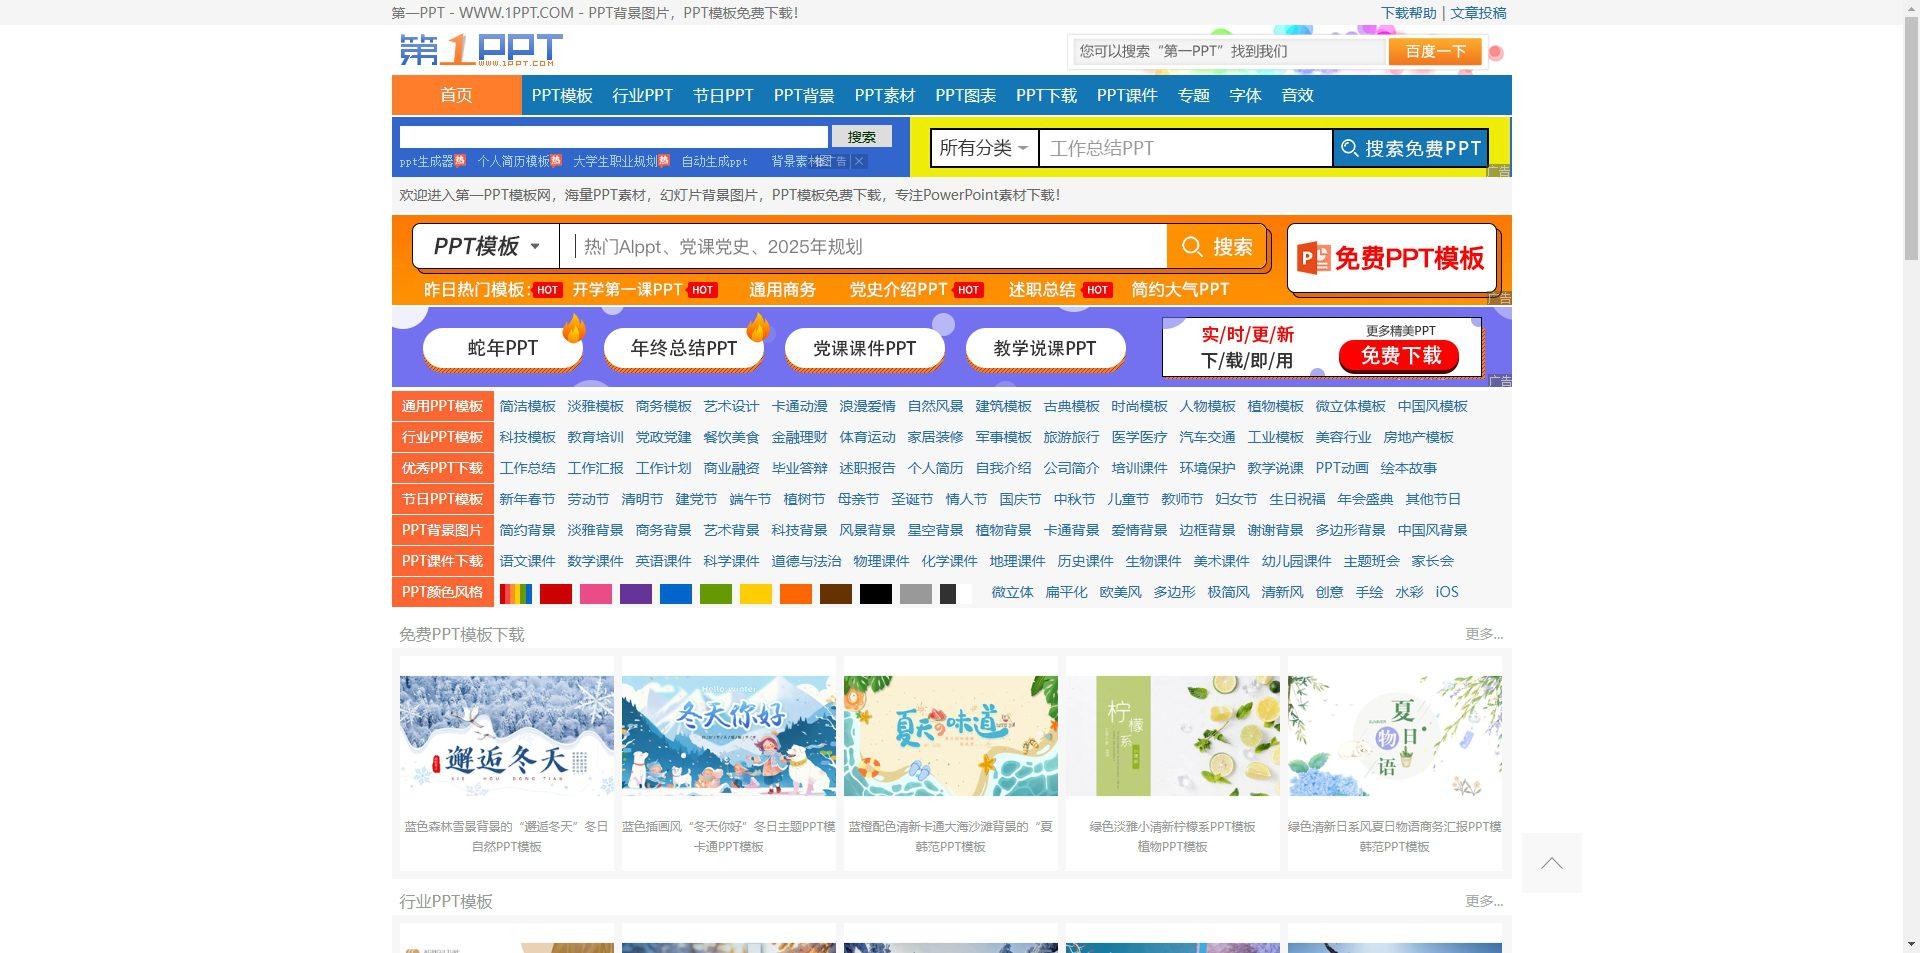
Task: Click the red 免费下载 button in the banner
Action: [x=1400, y=355]
